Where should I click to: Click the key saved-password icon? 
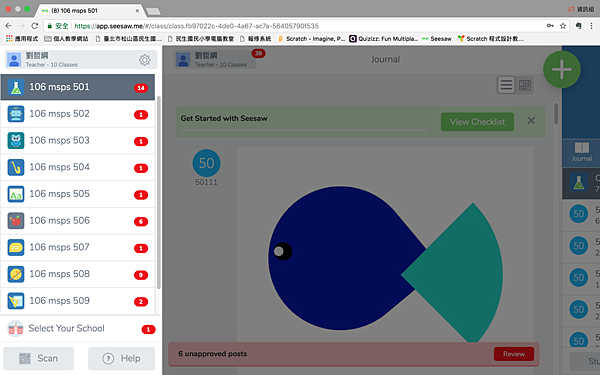coord(550,26)
